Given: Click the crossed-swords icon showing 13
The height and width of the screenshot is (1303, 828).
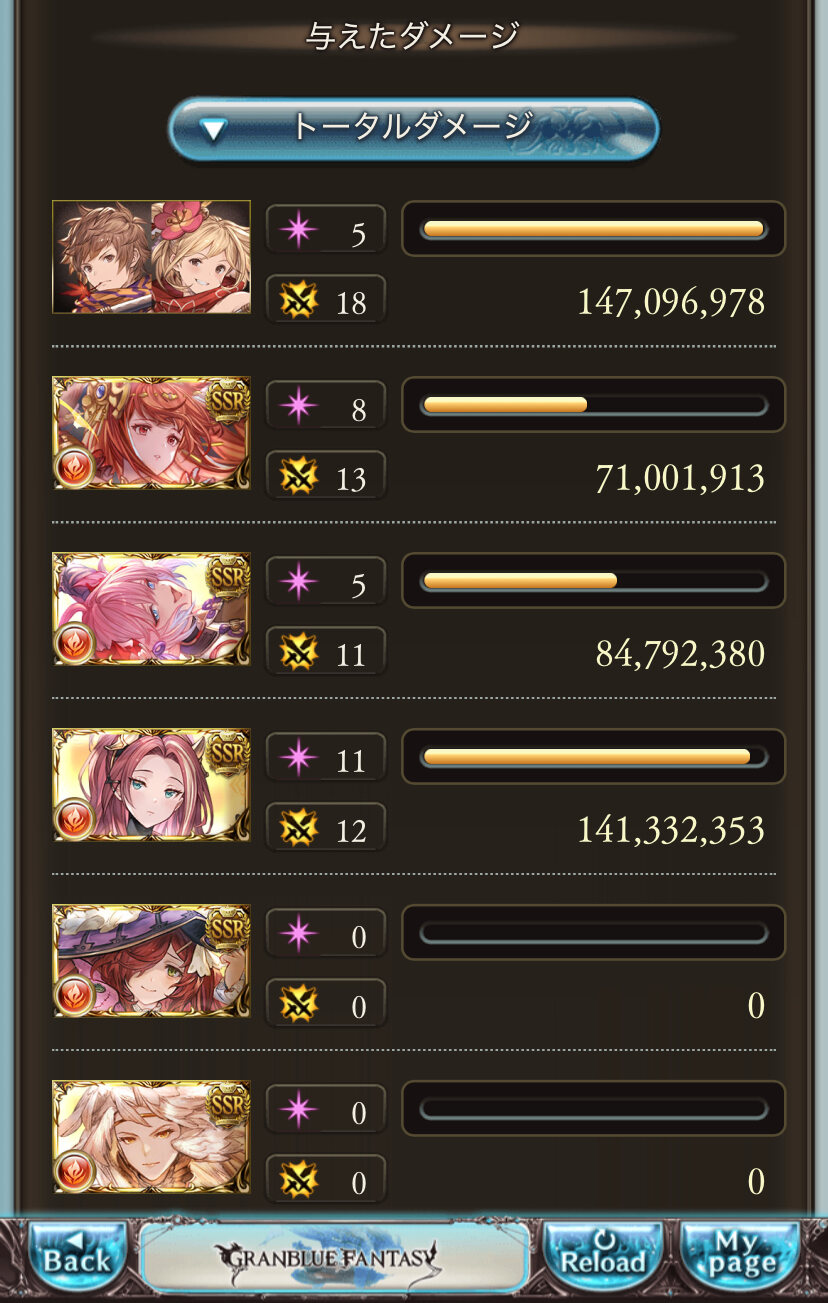Looking at the screenshot, I should 298,476.
